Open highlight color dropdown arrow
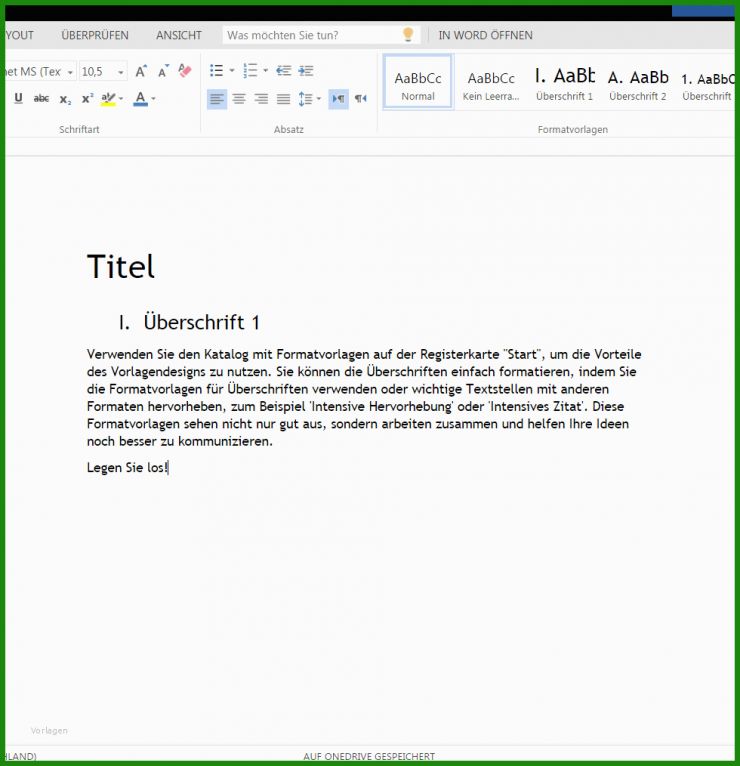Viewport: 740px width, 766px height. point(121,99)
